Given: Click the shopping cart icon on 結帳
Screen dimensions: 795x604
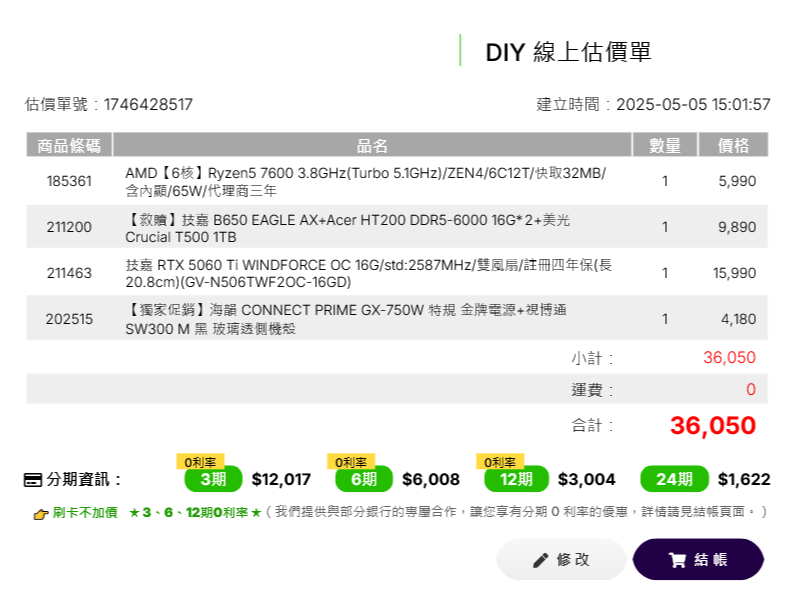Looking at the screenshot, I should 677,560.
